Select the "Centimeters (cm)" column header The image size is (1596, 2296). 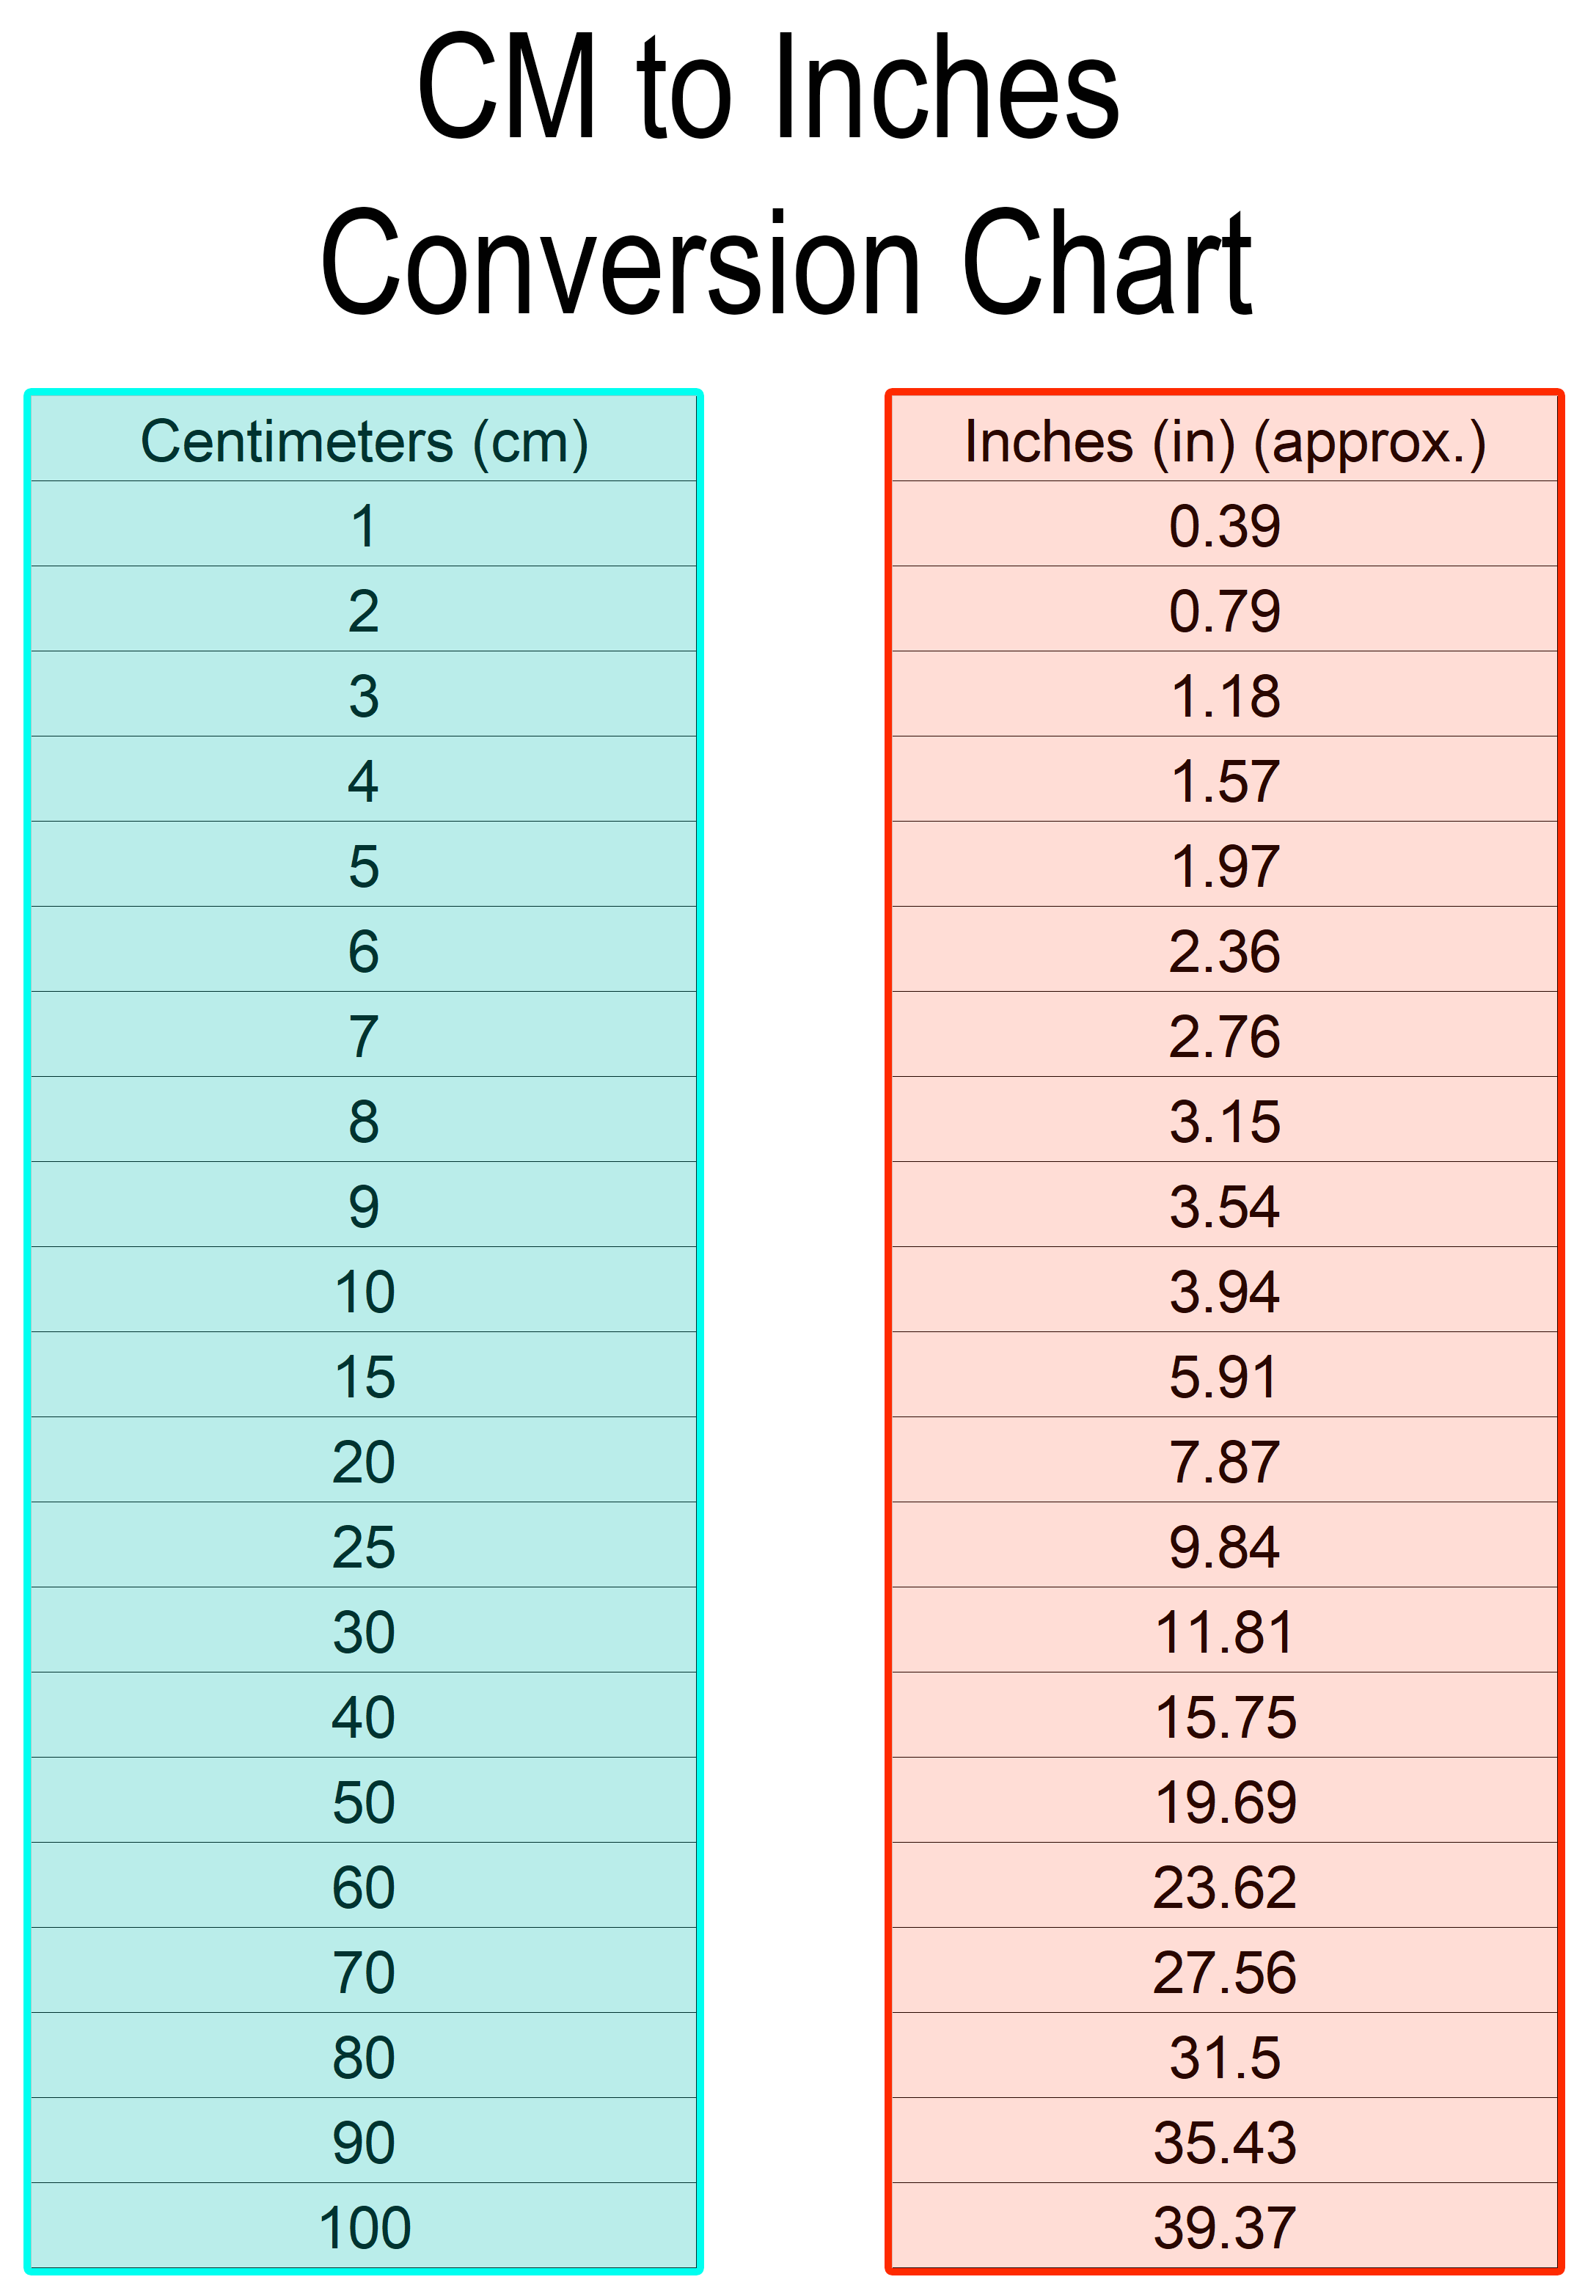point(364,441)
